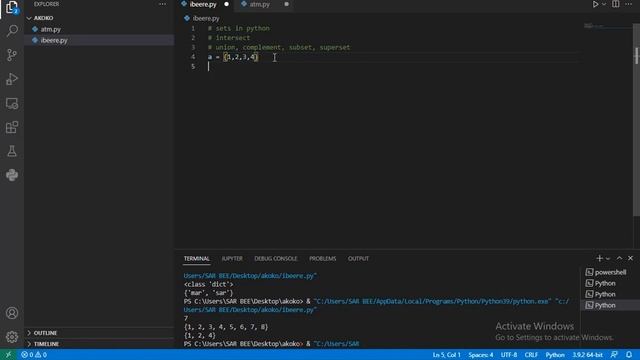Select ibeere.py in Explorer
640x360 pixels.
coord(100,40)
